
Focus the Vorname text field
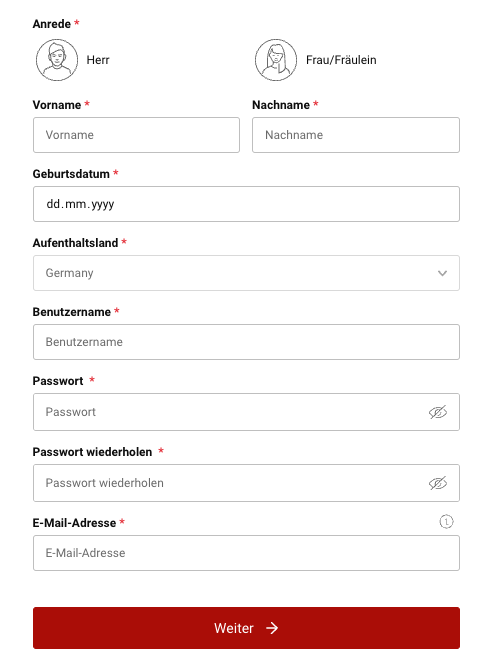pos(136,135)
